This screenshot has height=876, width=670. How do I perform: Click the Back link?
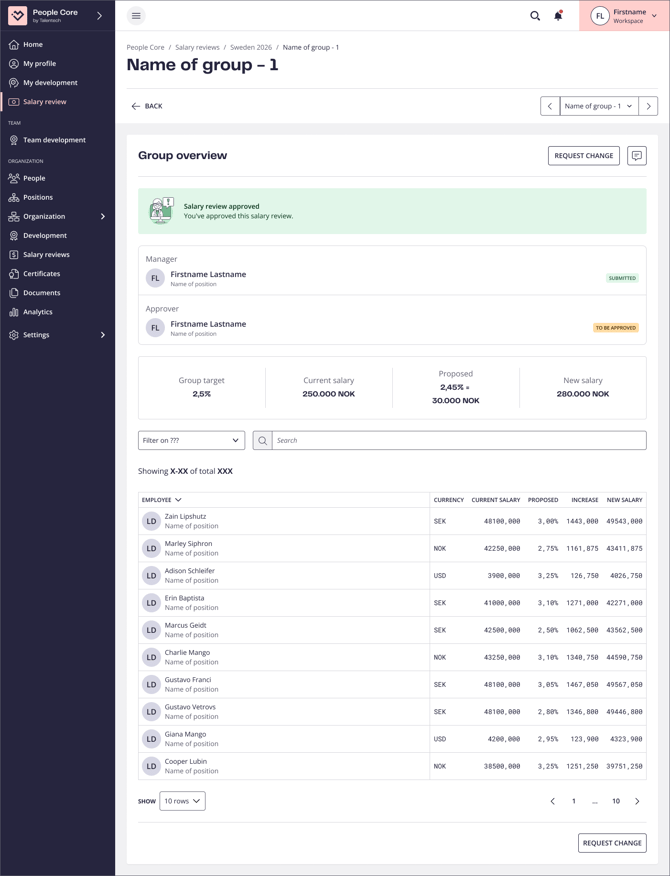coord(146,106)
